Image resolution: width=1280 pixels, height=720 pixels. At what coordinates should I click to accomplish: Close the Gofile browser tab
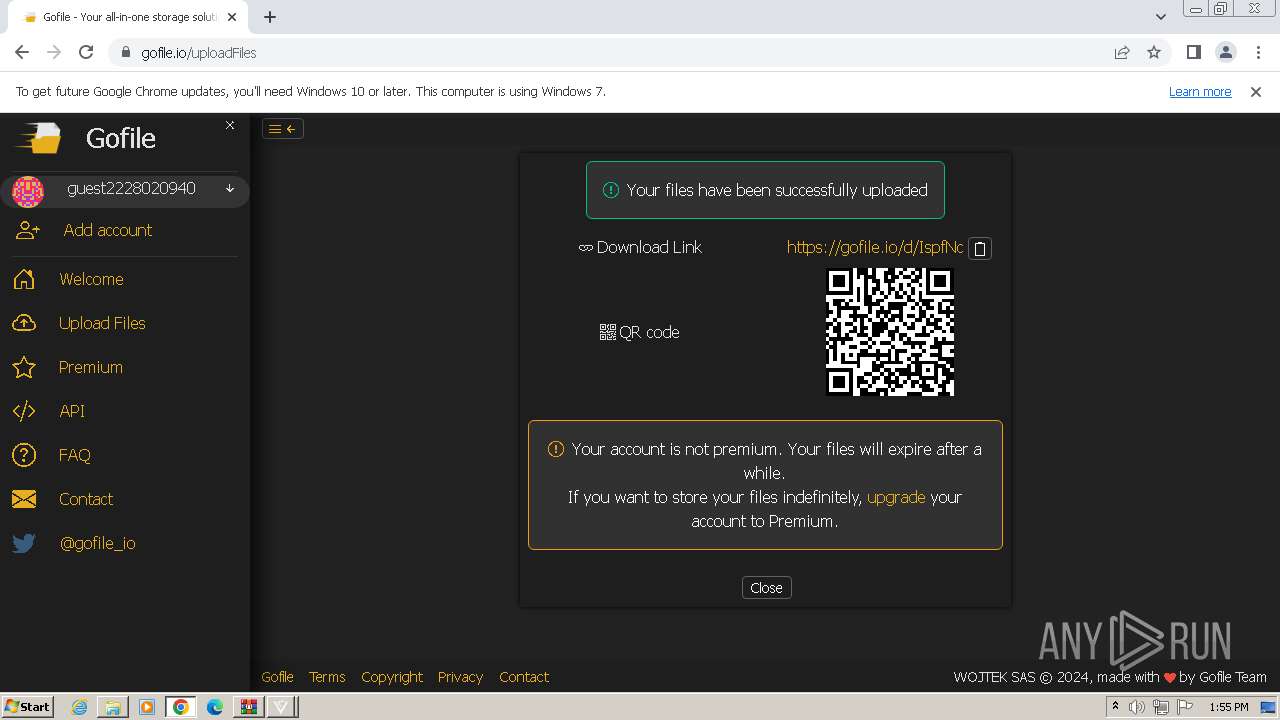tap(233, 17)
